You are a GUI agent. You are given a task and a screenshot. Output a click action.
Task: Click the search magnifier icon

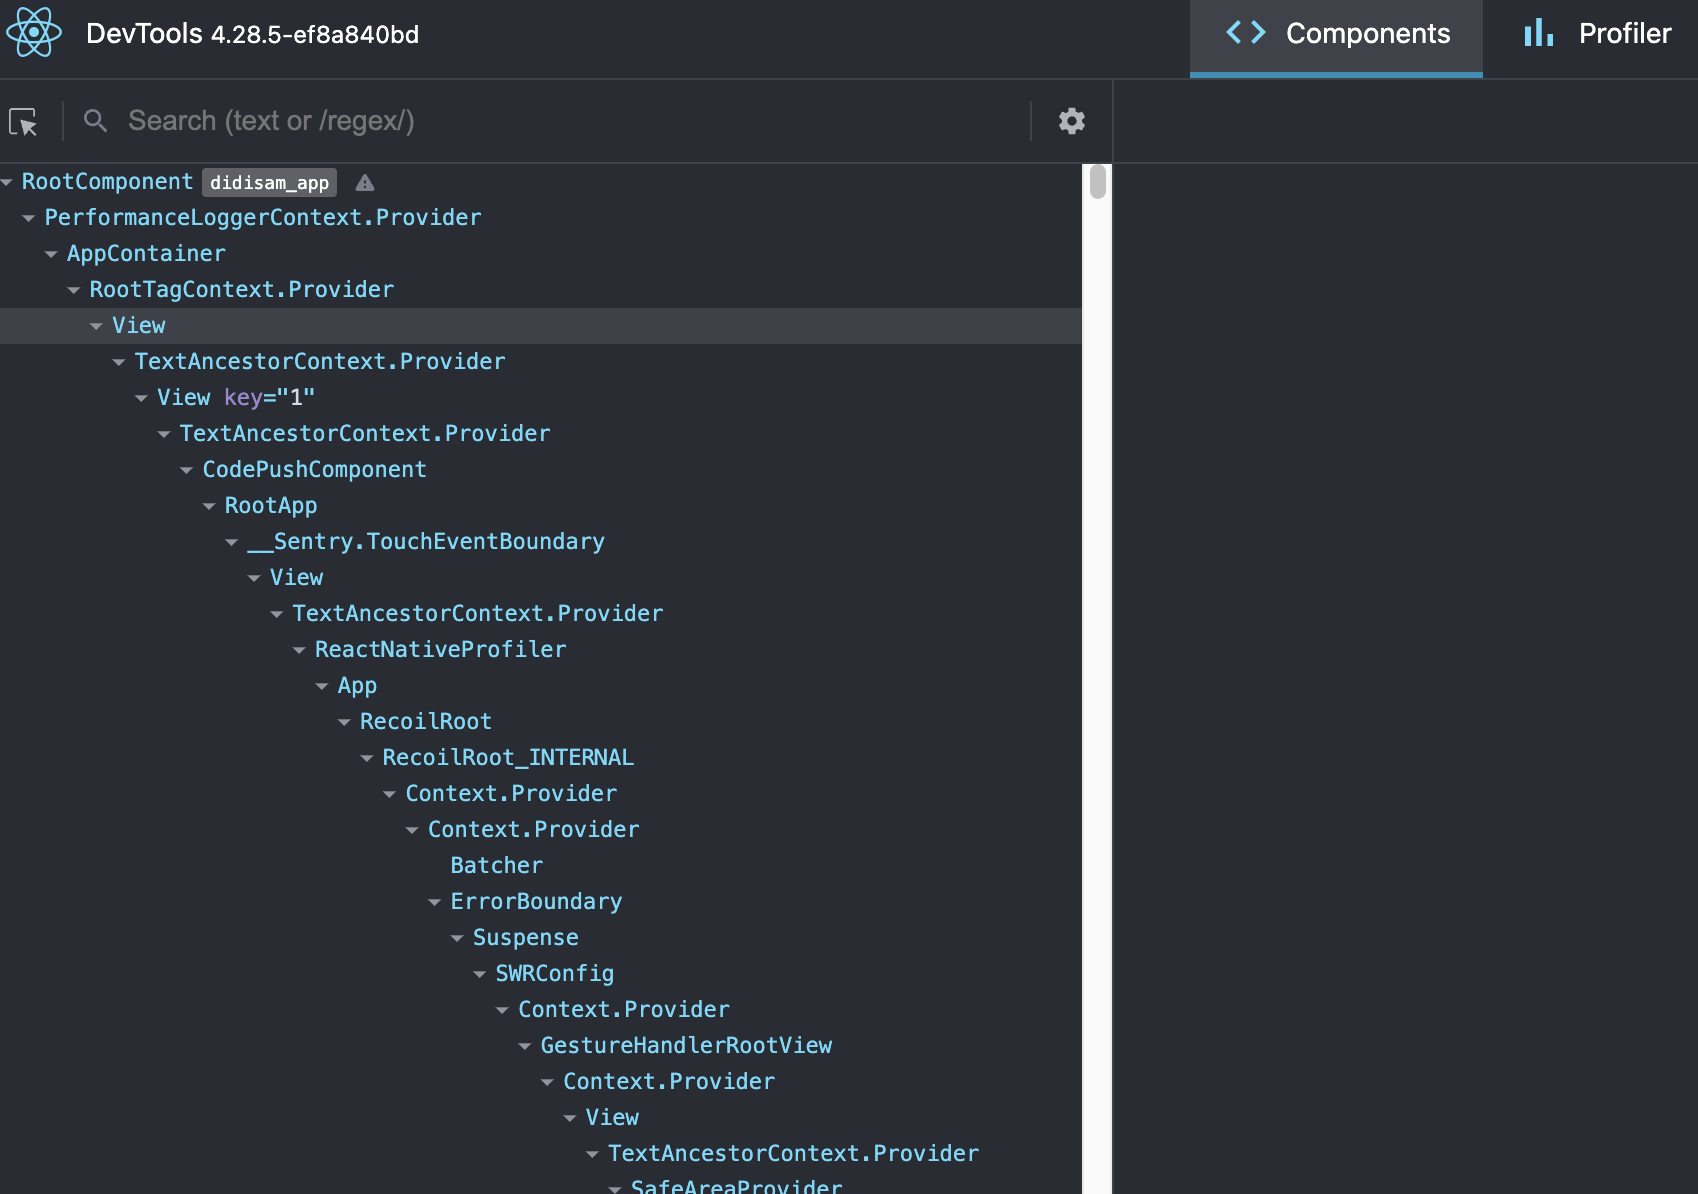[x=95, y=121]
